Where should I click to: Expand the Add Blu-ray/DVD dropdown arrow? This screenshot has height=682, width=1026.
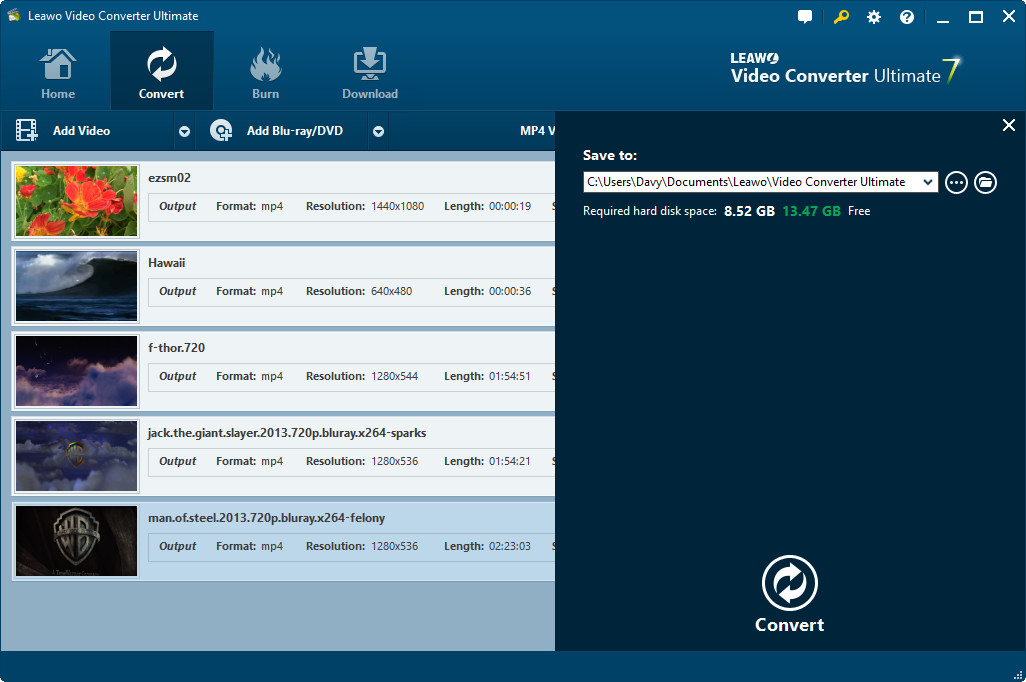378,131
